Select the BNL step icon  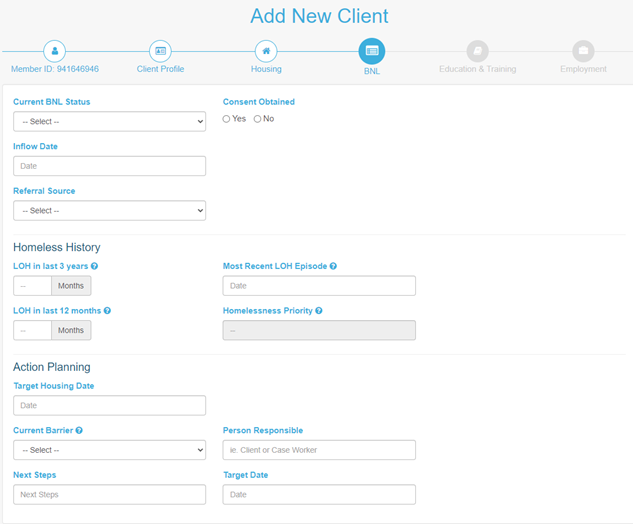pyautogui.click(x=372, y=51)
